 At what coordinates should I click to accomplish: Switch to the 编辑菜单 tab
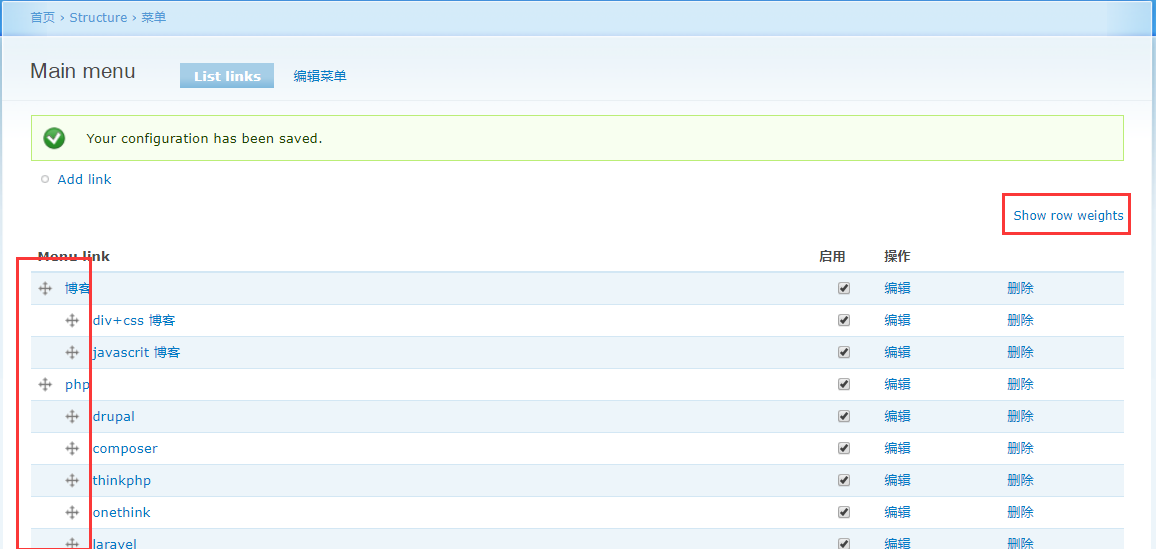[320, 76]
